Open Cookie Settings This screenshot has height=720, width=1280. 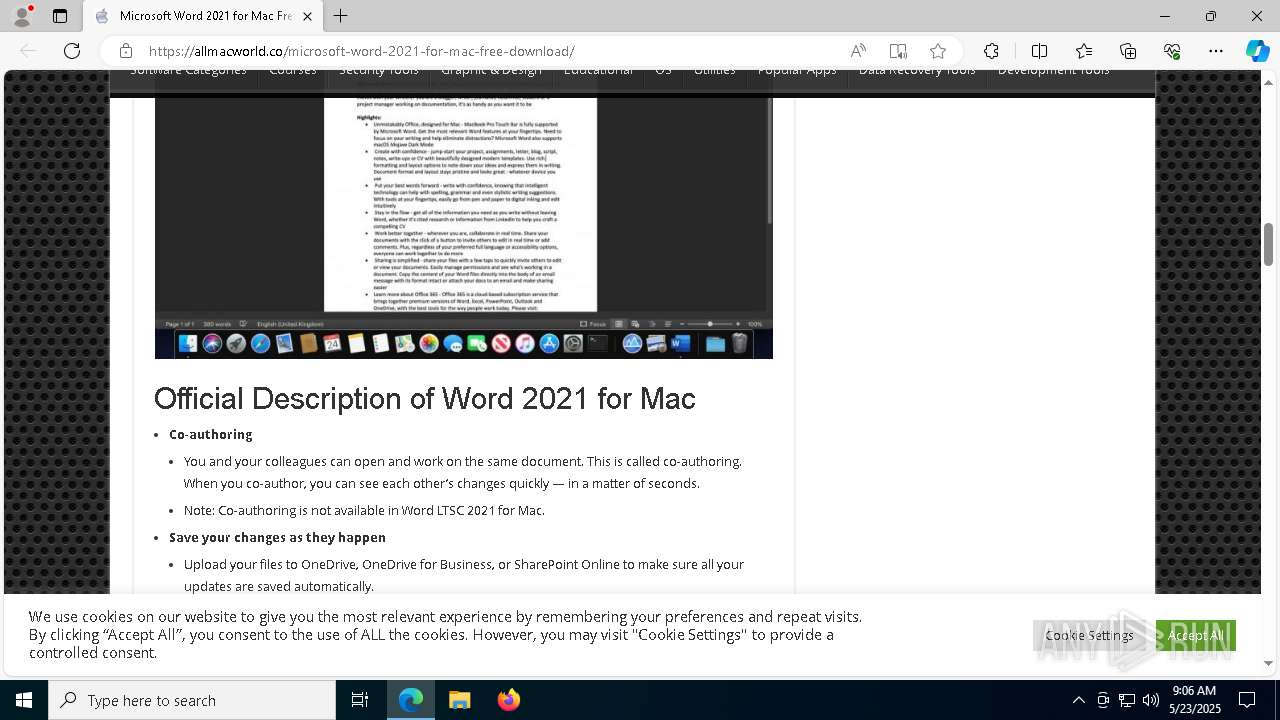[1090, 635]
